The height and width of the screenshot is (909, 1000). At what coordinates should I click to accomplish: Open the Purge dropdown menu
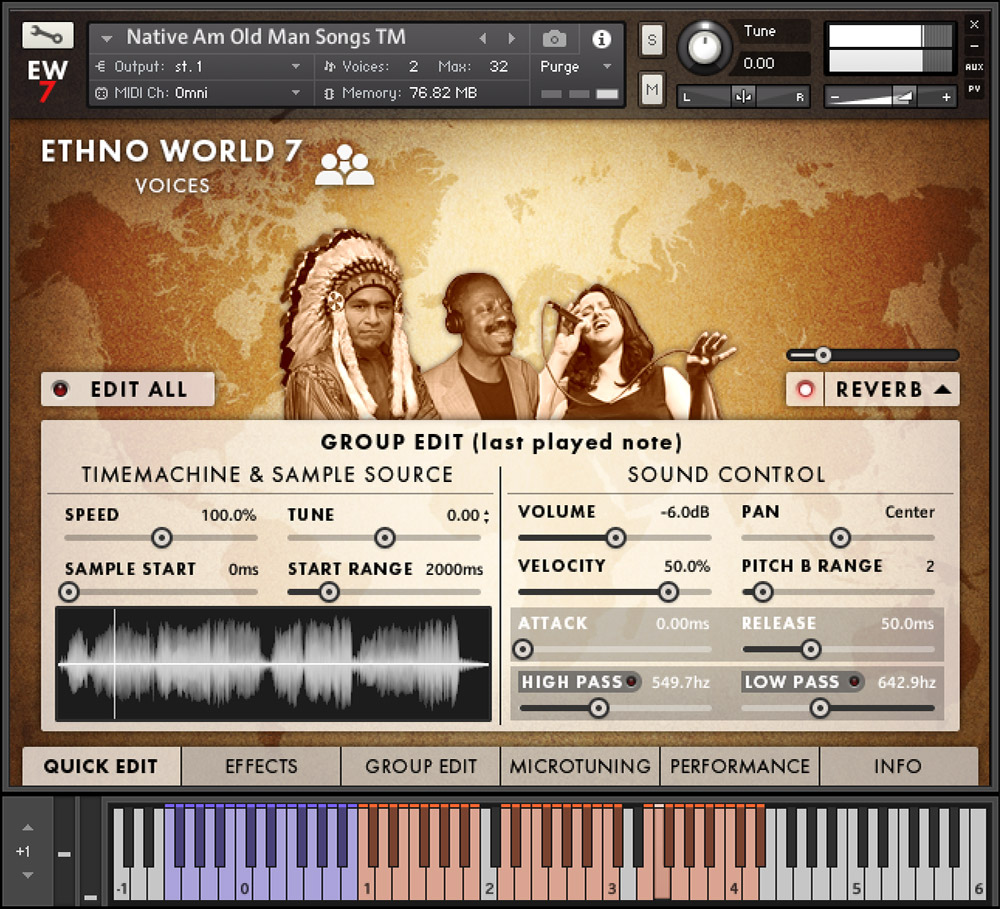(x=607, y=66)
